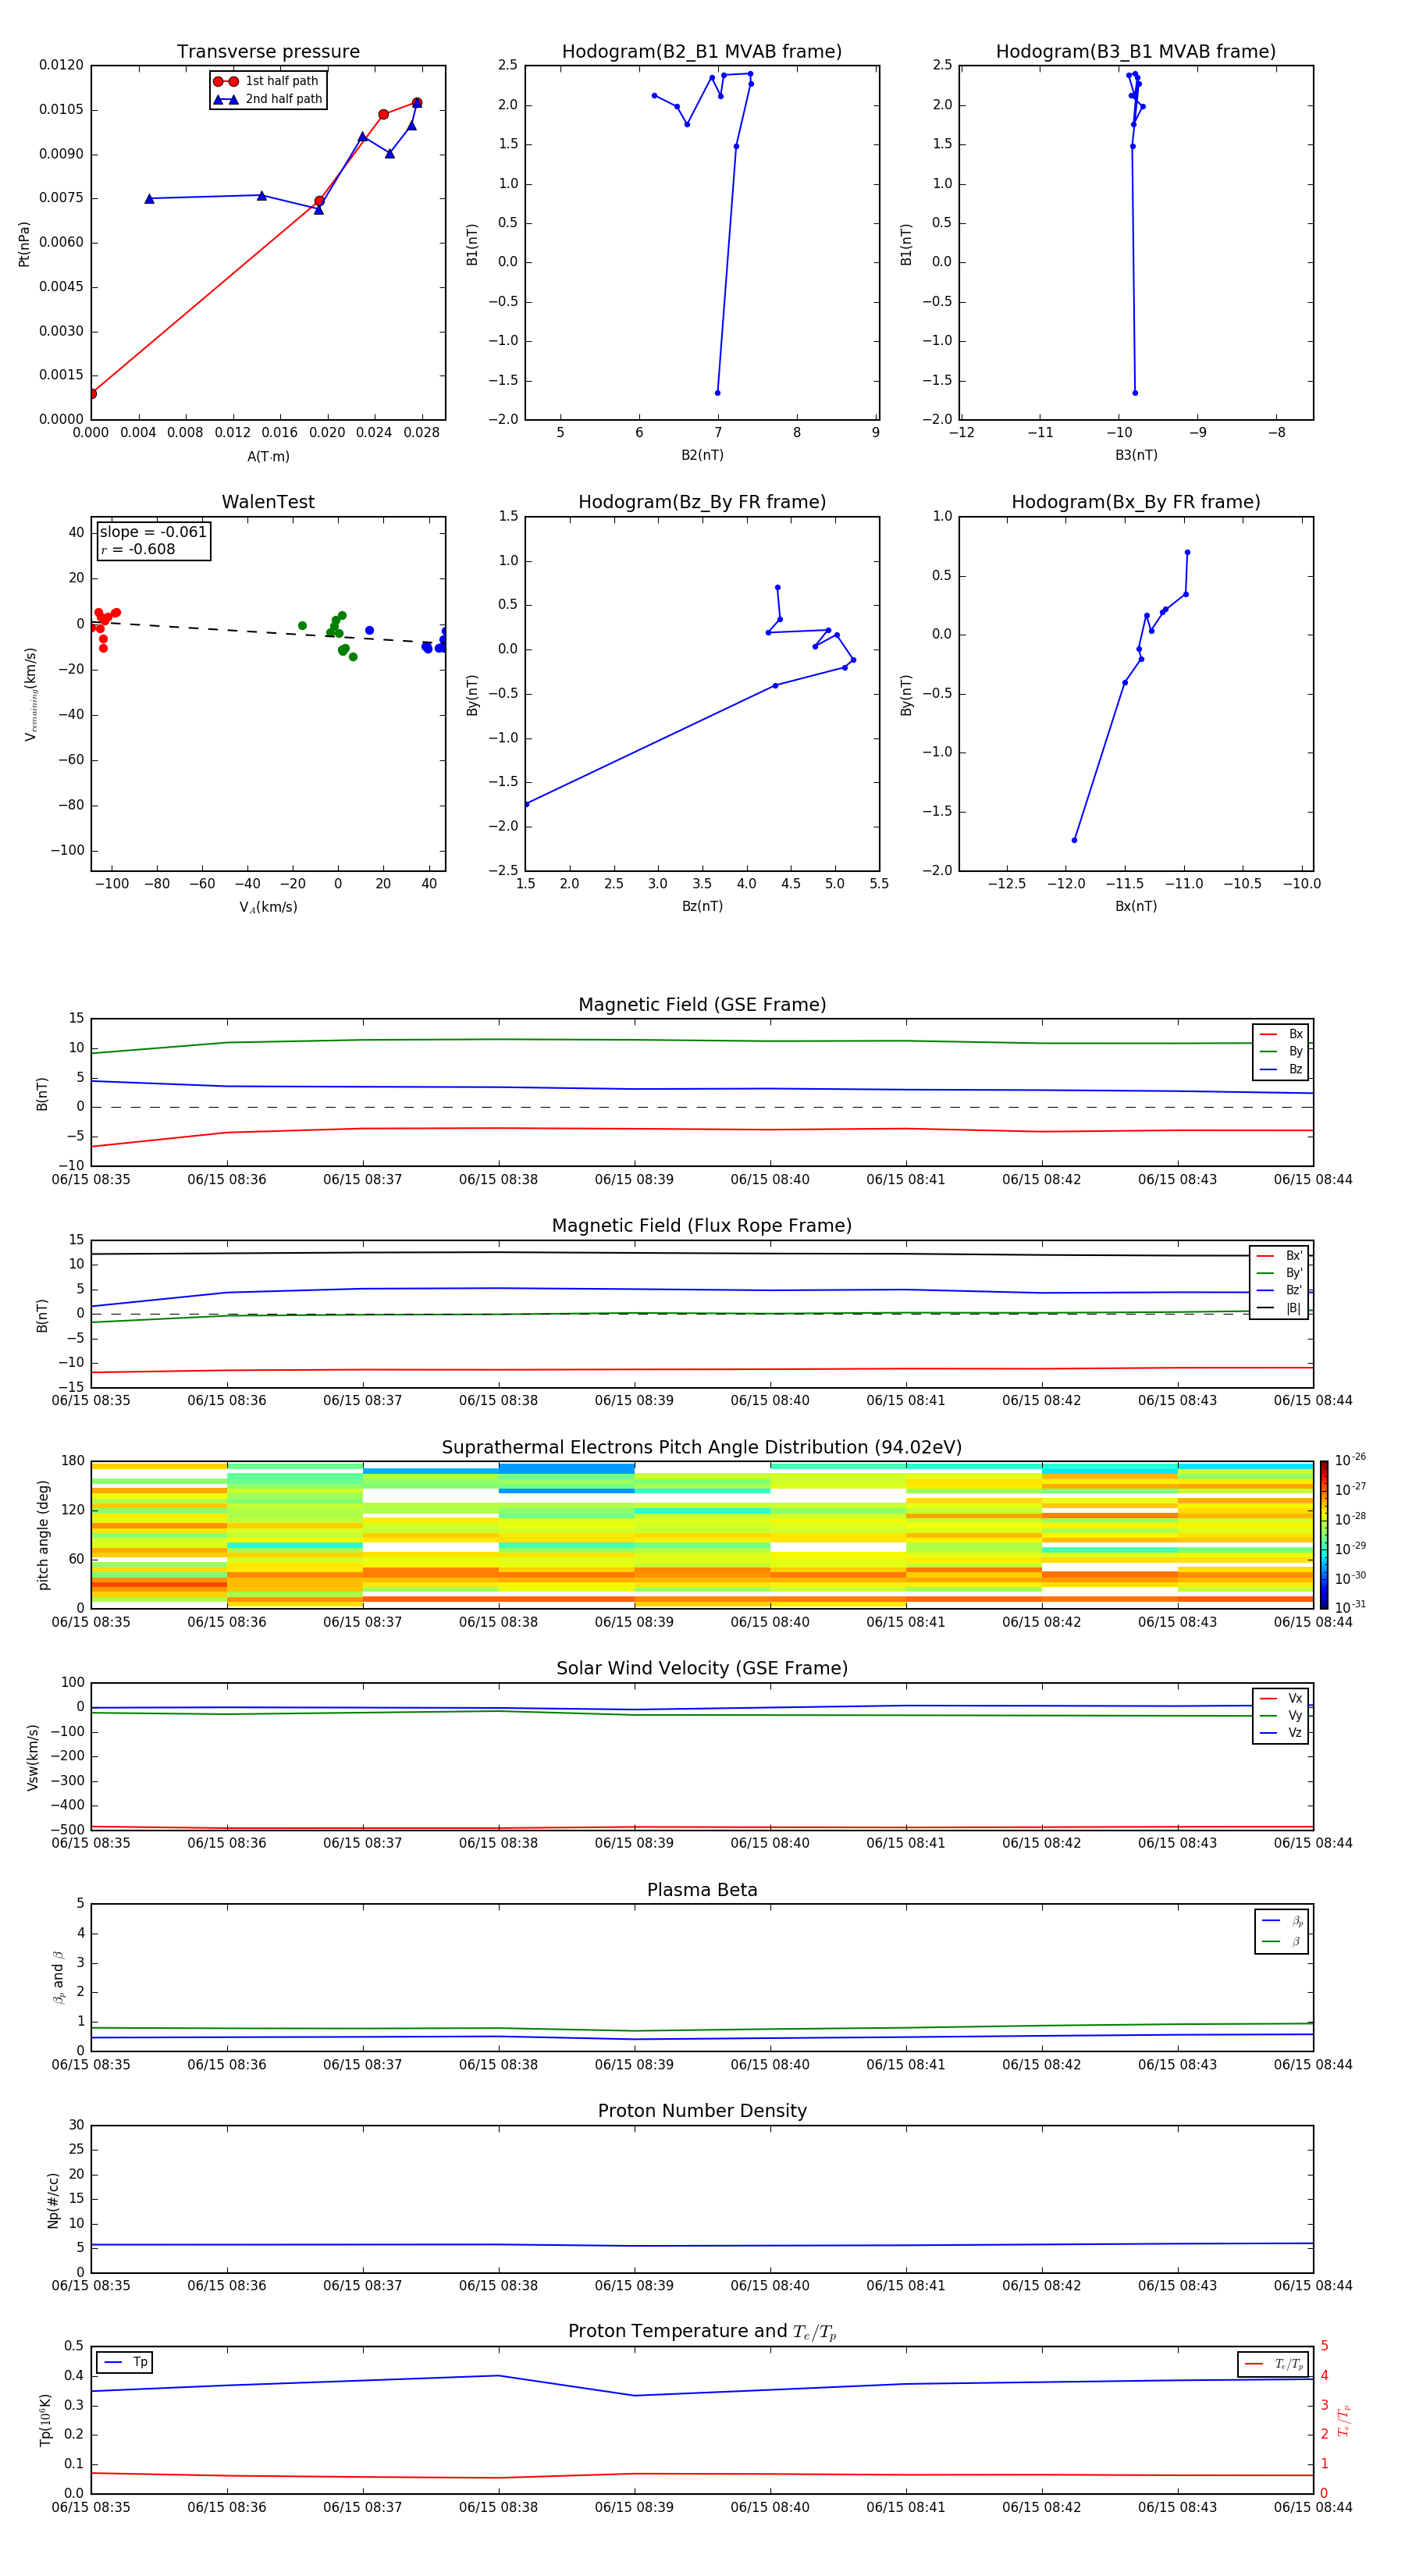This screenshot has width=1405, height=2576.
Task: Click the Te/Tp legend in temperature plot
Action: (x=1273, y=2364)
